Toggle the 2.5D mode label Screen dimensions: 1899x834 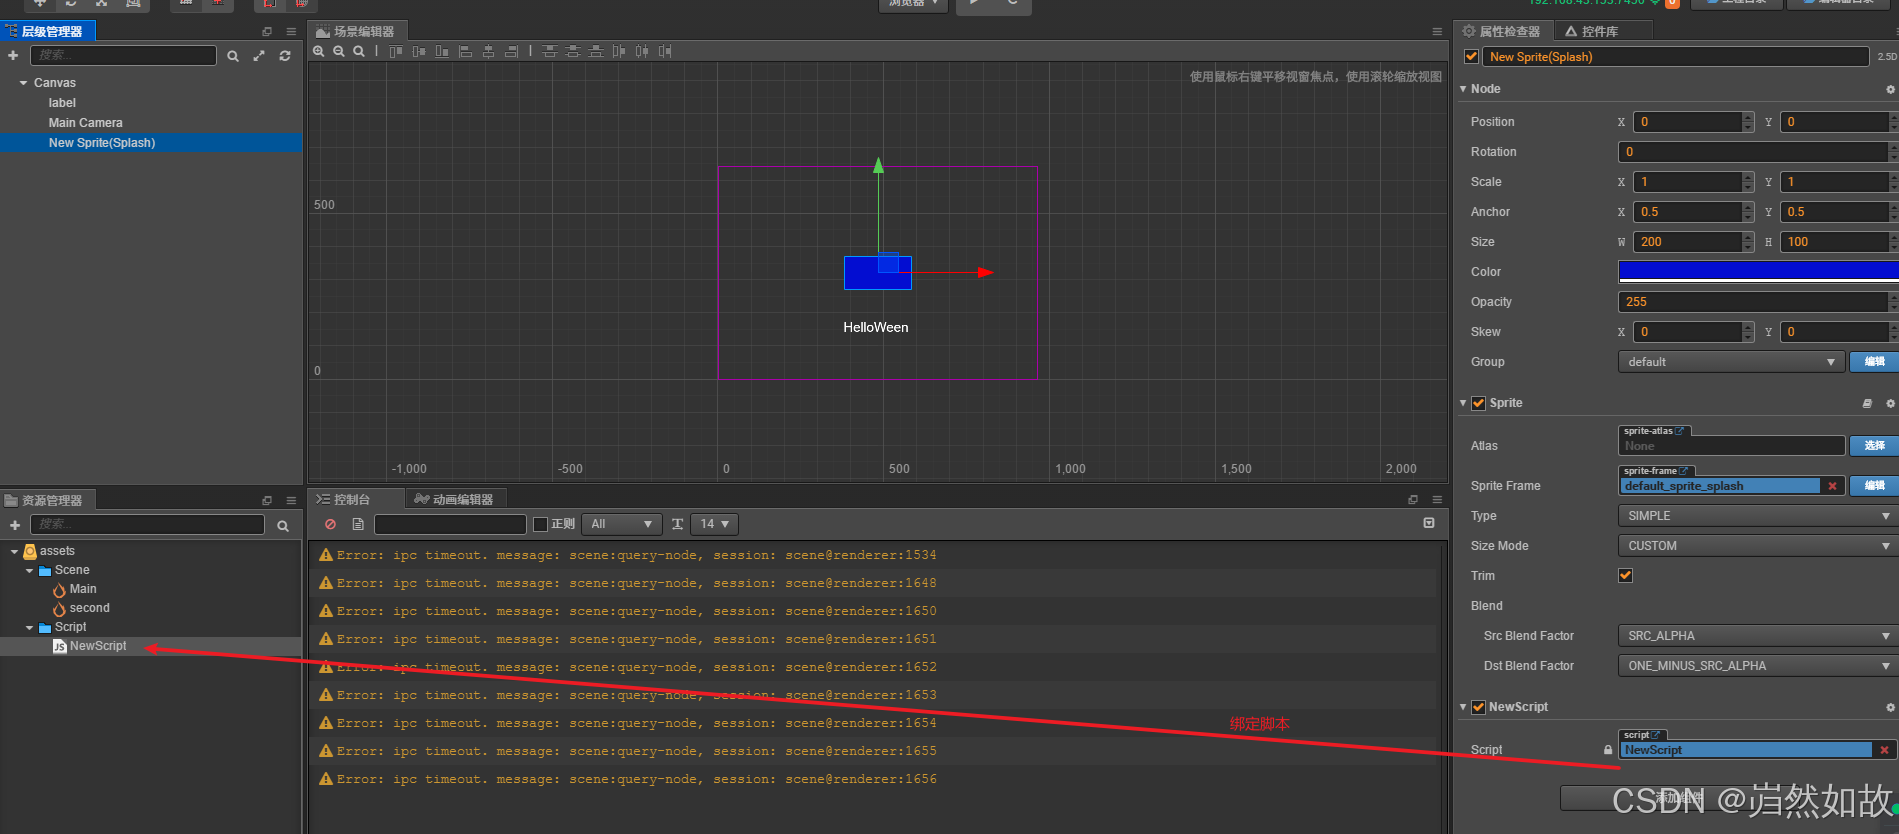[1886, 57]
